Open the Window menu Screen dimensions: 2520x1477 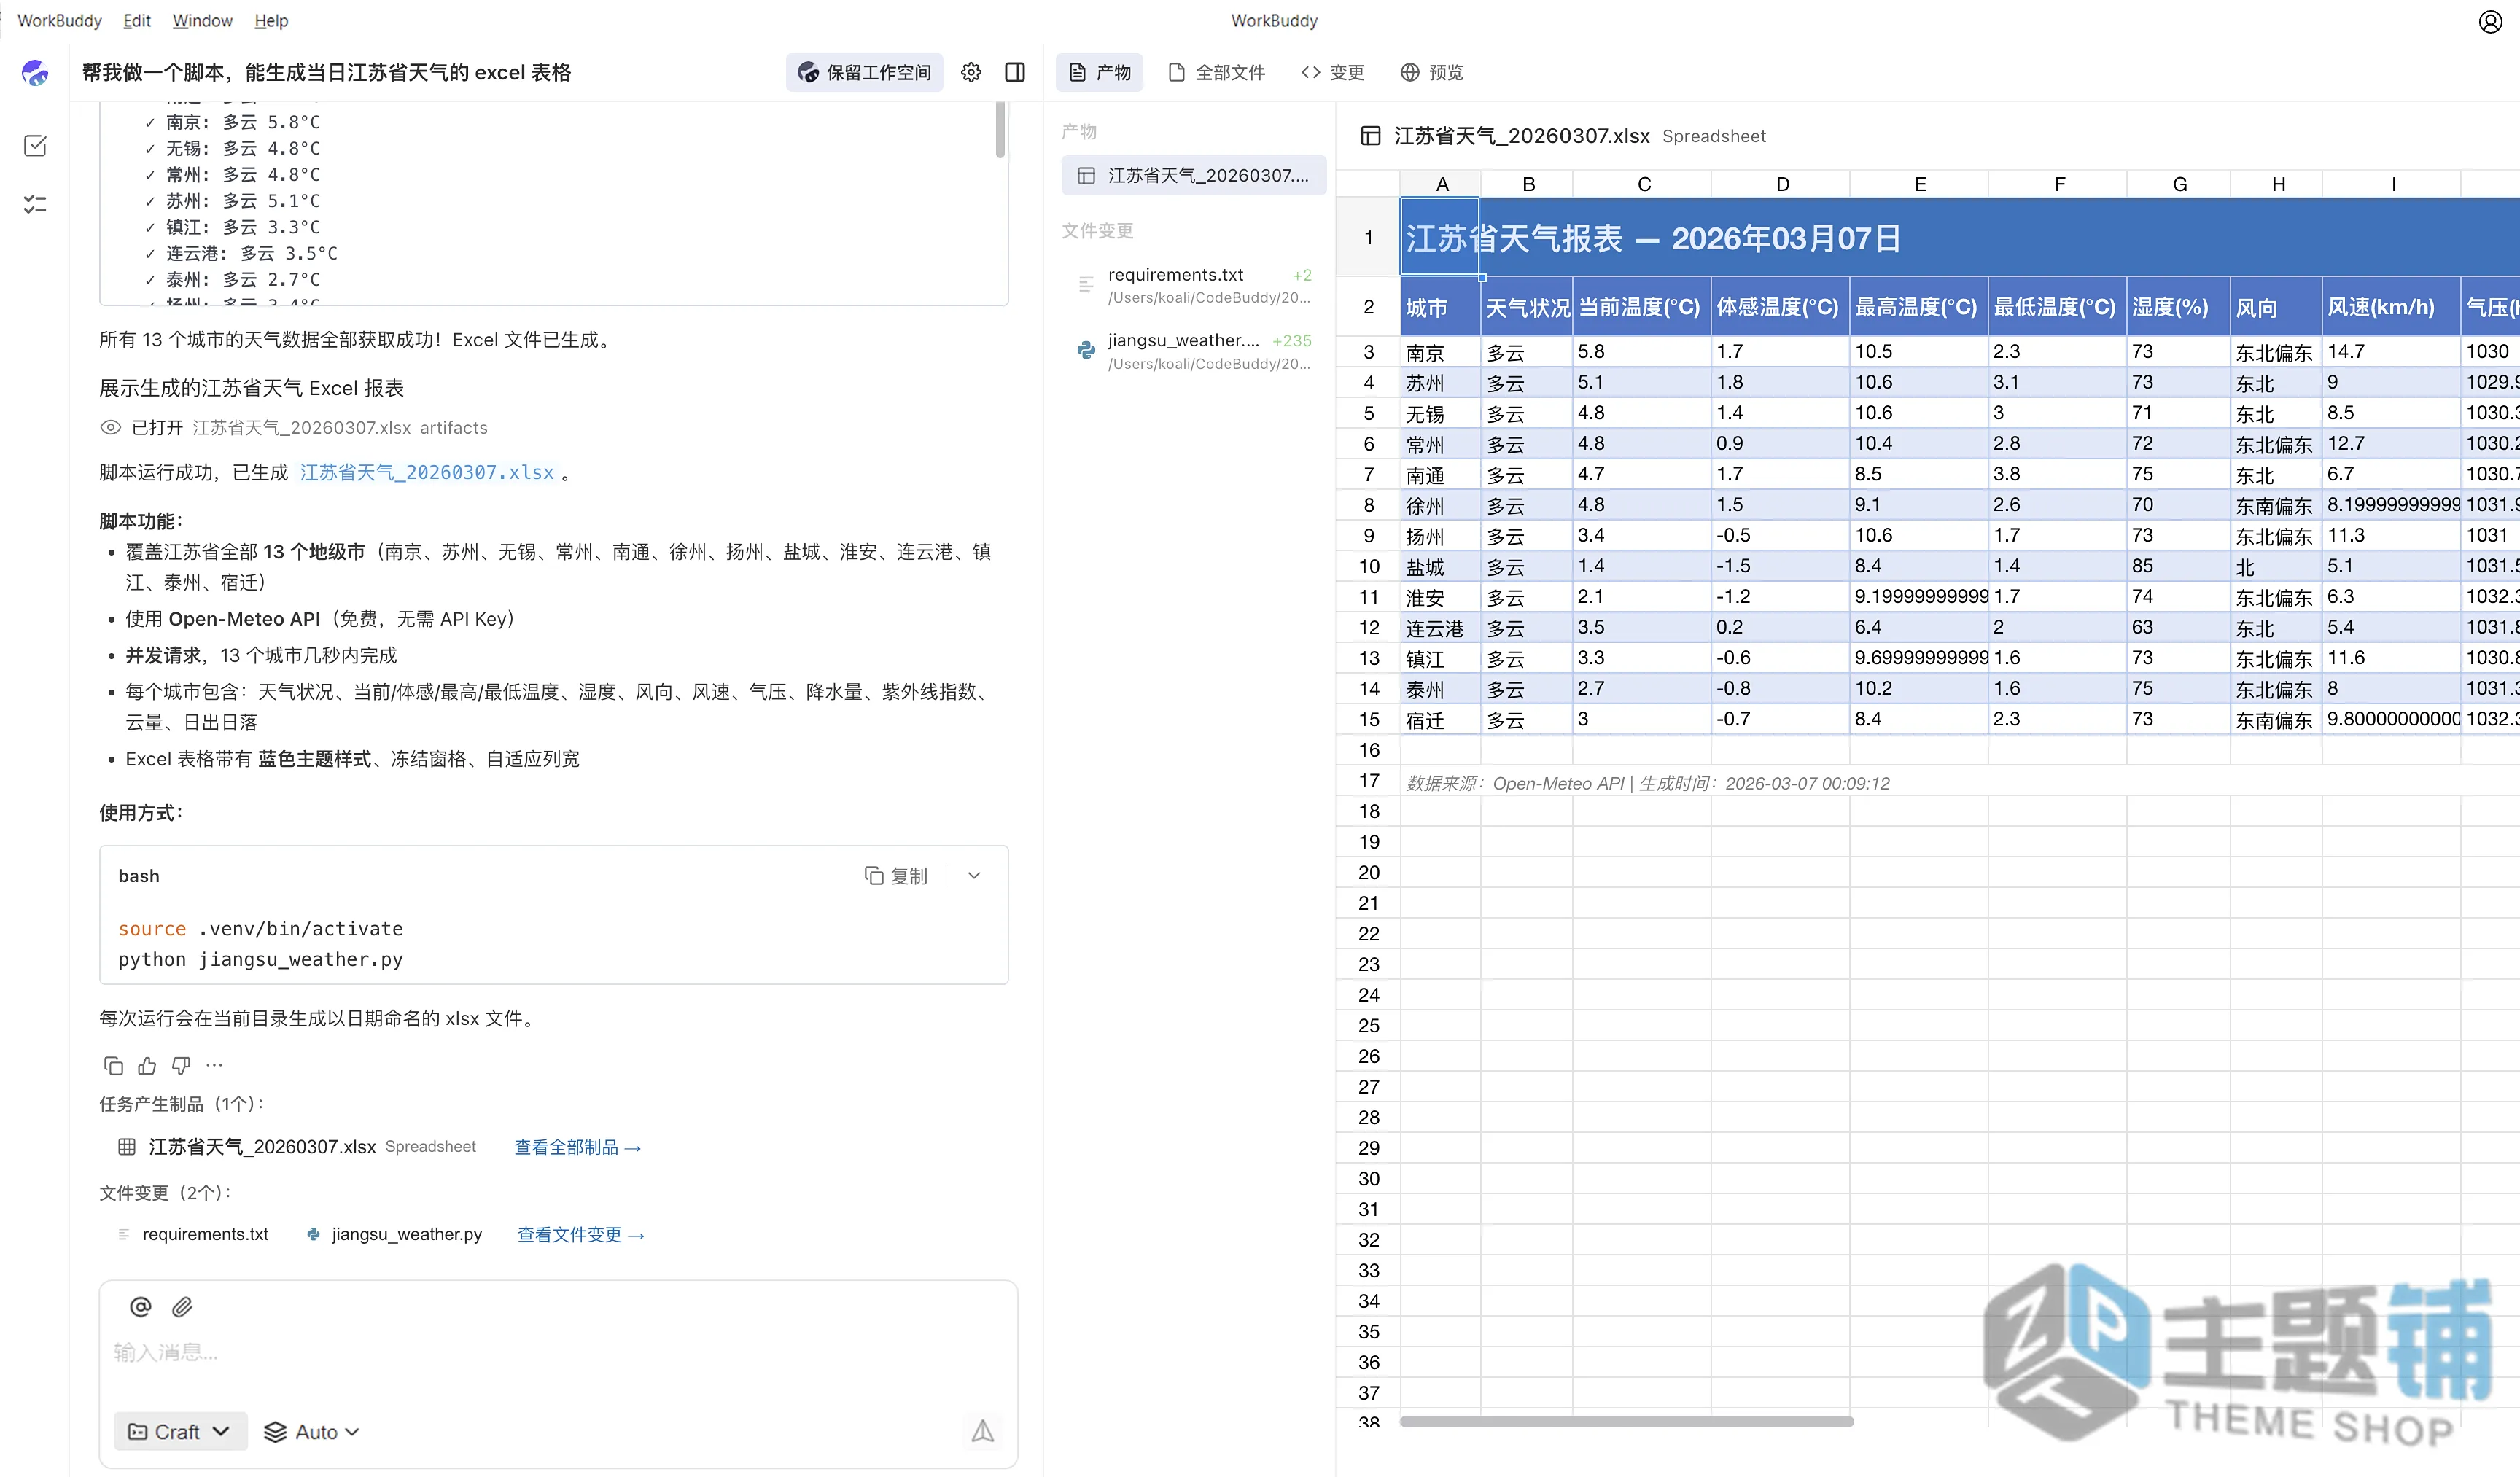click(202, 20)
